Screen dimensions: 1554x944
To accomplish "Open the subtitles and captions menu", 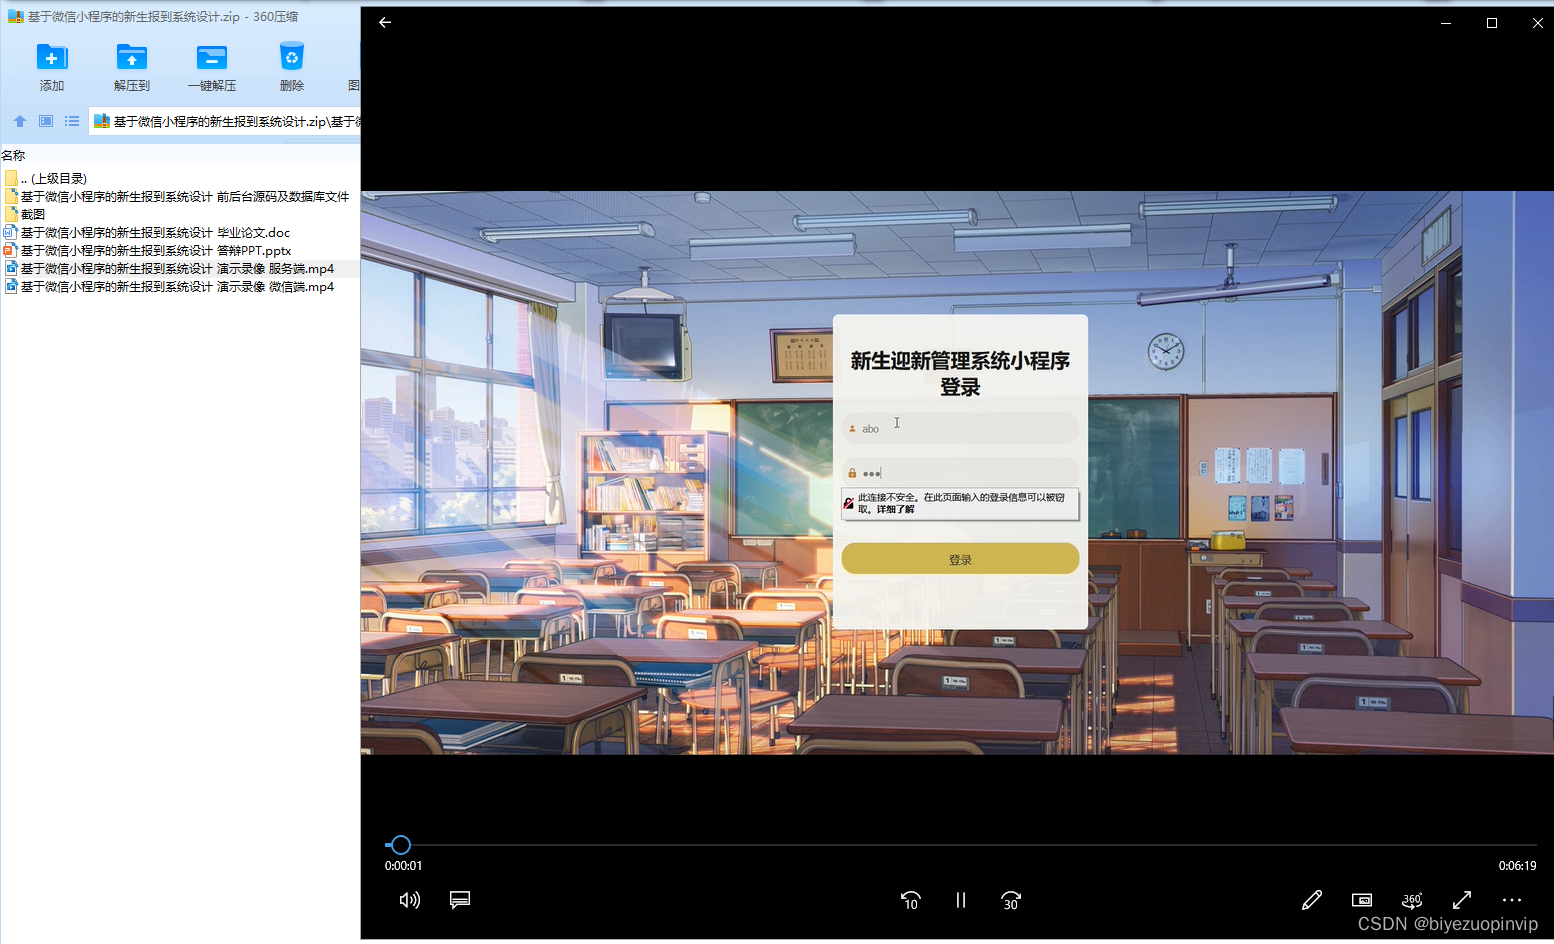I will (460, 900).
